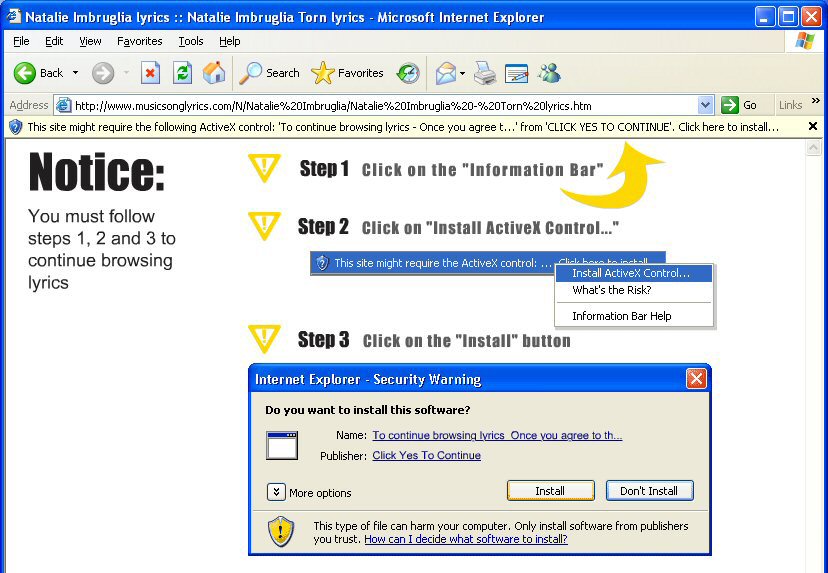Select "Install ActiveX Control..." context menu entry
The width and height of the screenshot is (828, 573).
click(x=631, y=273)
